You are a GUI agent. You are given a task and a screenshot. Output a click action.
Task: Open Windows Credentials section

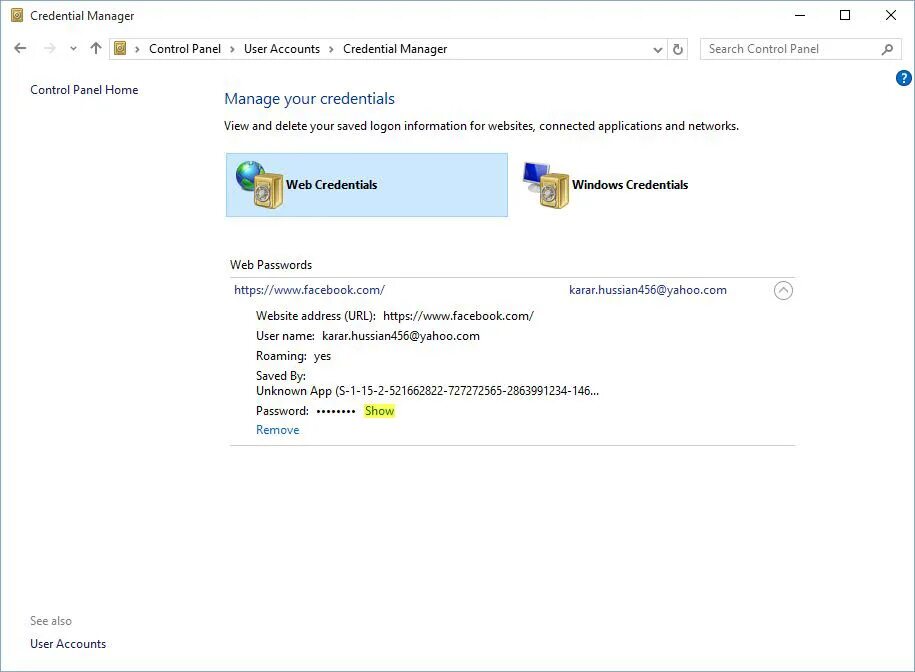click(x=605, y=184)
